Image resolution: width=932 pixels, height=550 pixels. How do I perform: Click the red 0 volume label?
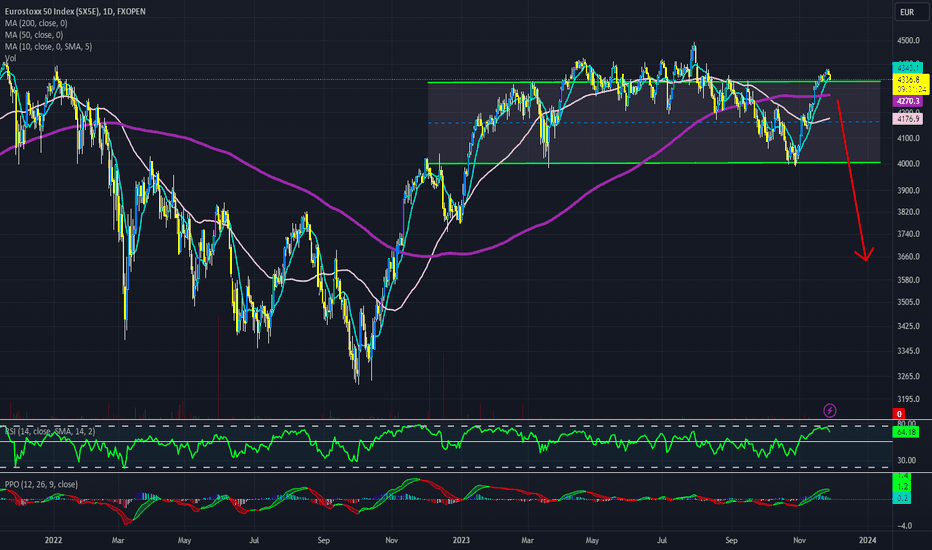[899, 414]
